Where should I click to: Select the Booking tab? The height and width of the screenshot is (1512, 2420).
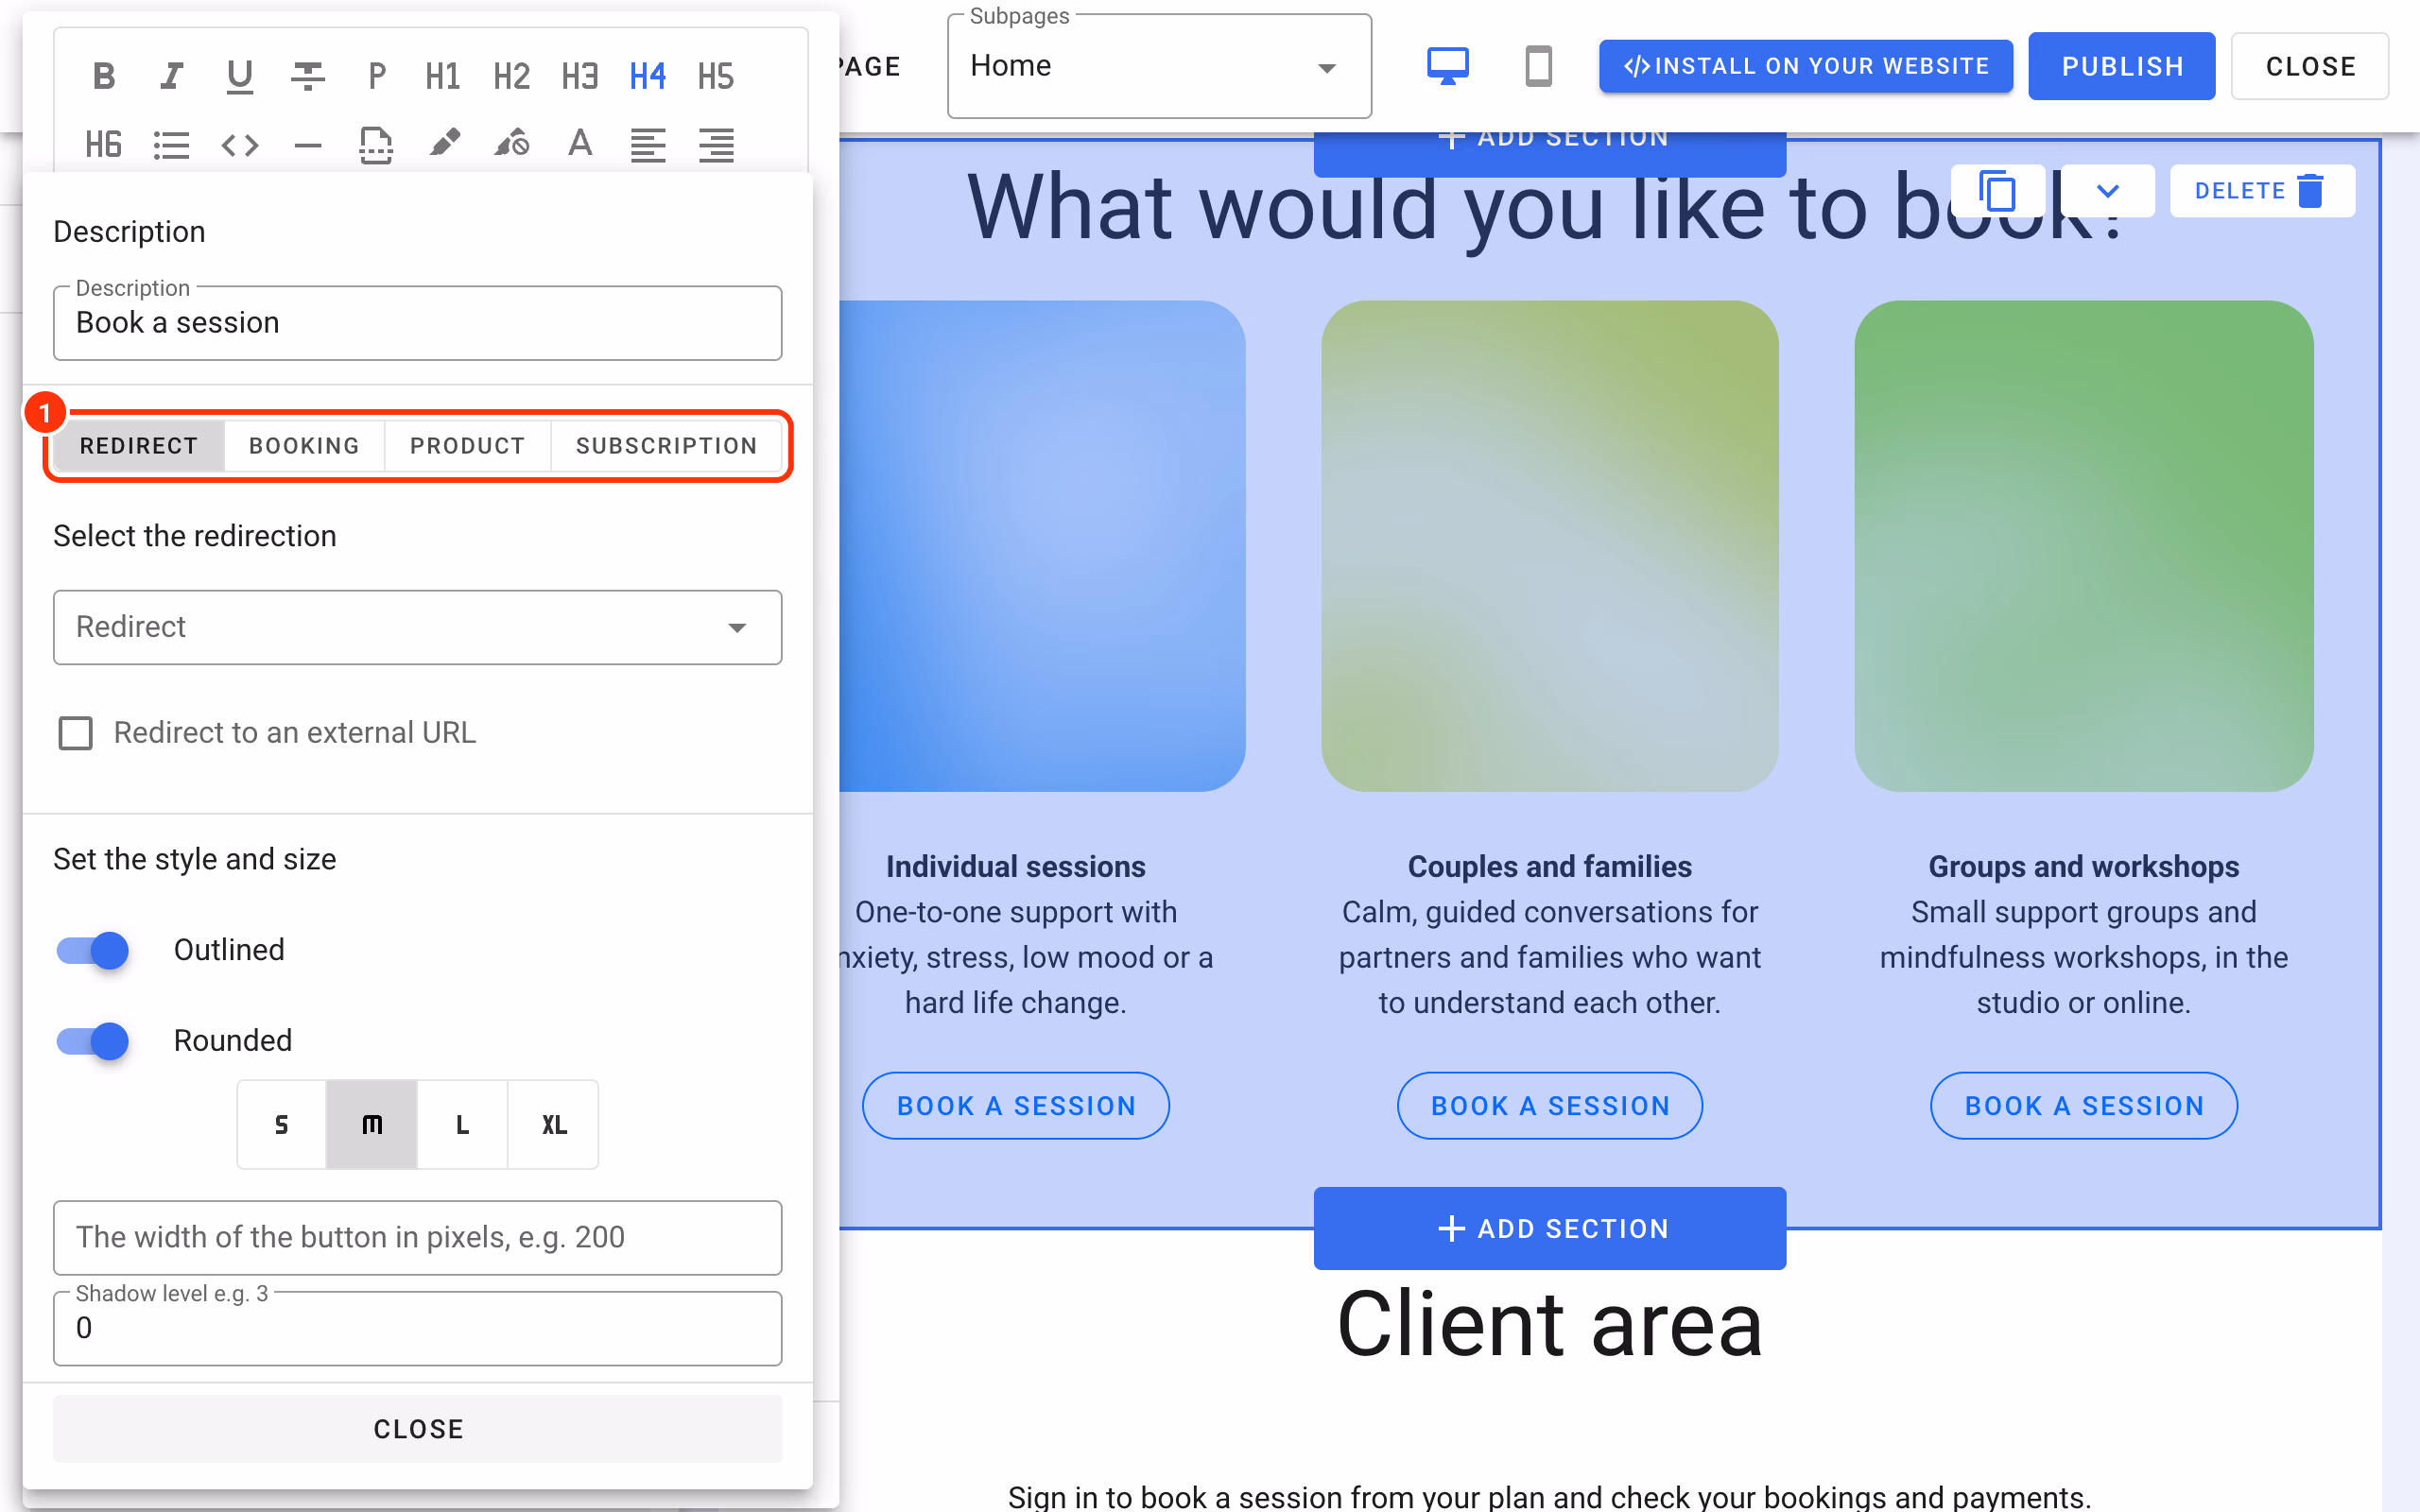(x=304, y=446)
